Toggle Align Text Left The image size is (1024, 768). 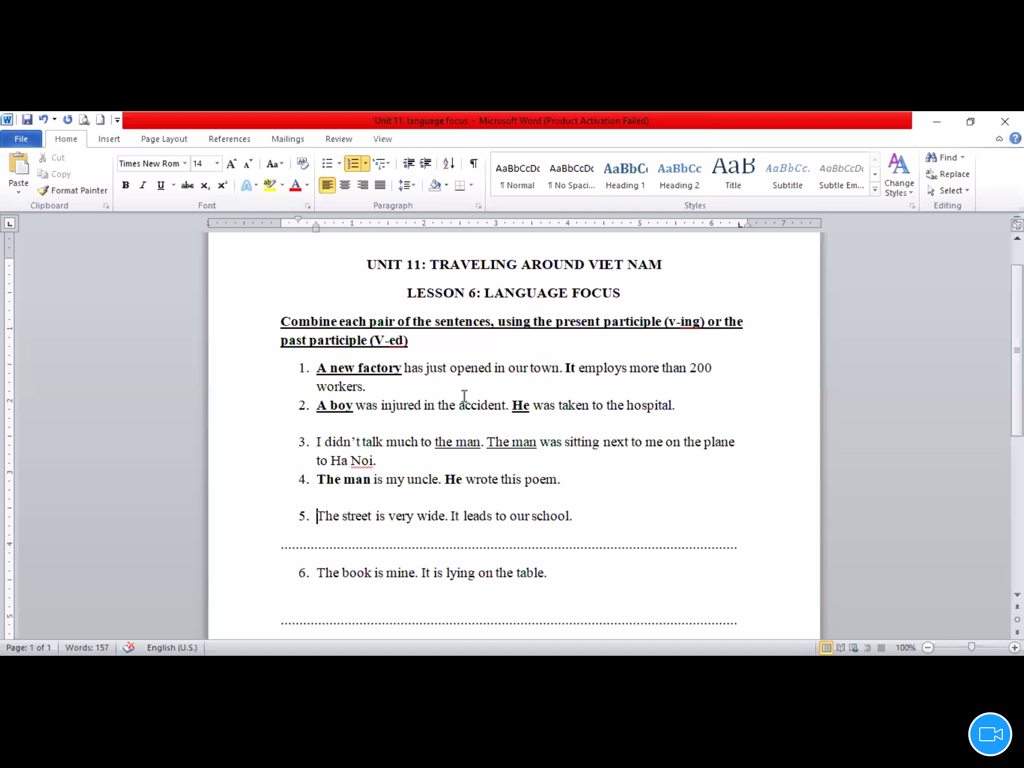pos(327,185)
